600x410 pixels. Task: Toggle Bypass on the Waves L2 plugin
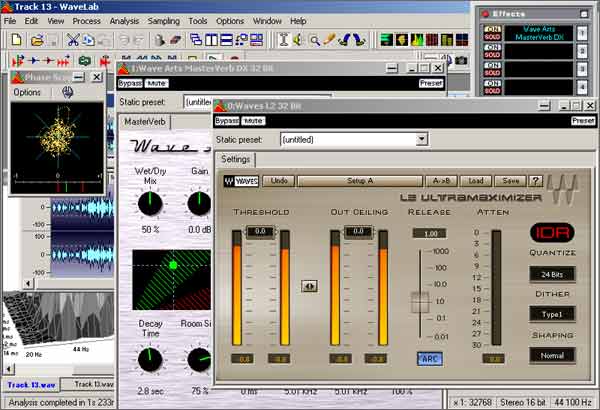226,120
